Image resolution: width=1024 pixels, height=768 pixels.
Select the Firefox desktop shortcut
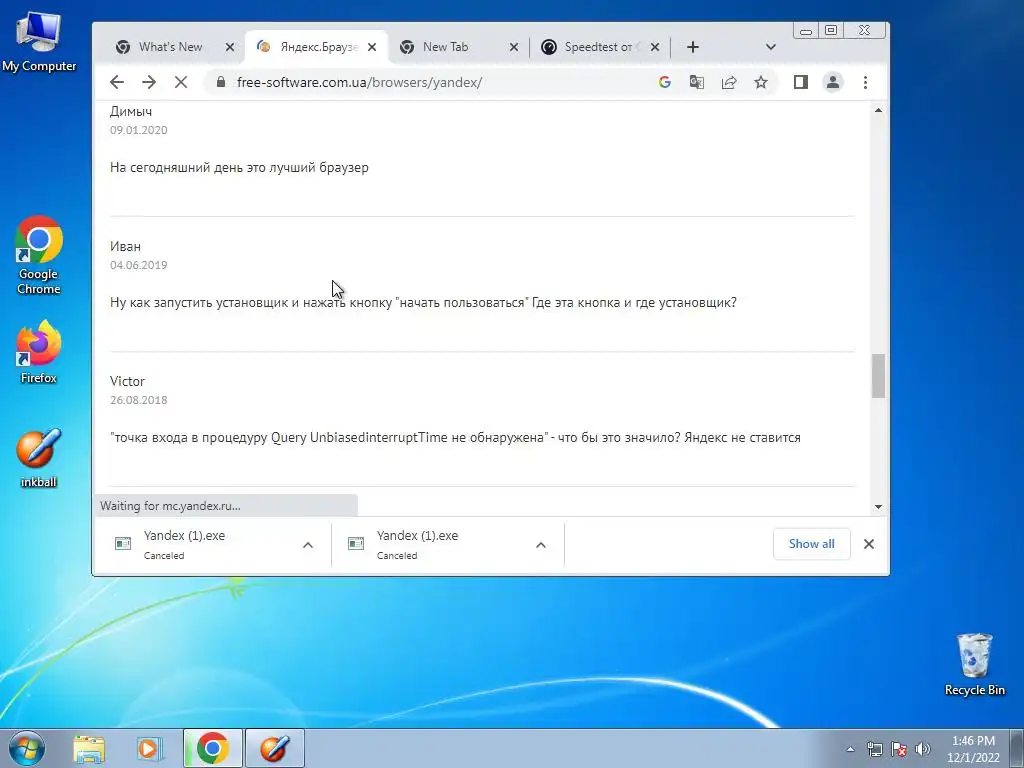pyautogui.click(x=39, y=352)
